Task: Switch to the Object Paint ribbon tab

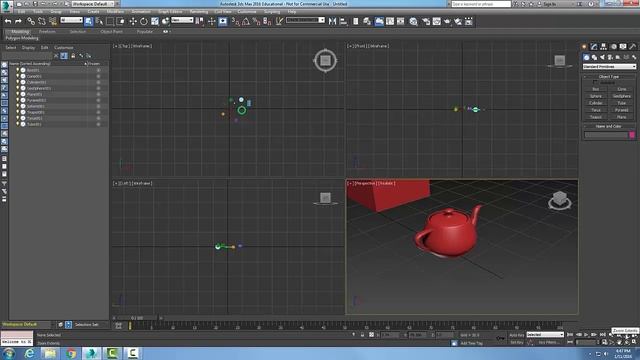Action: (111, 31)
